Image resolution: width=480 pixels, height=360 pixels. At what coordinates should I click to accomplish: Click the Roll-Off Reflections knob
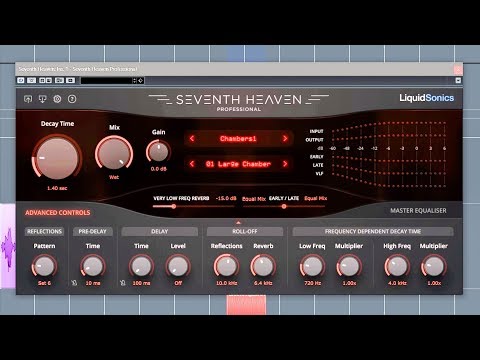226,266
